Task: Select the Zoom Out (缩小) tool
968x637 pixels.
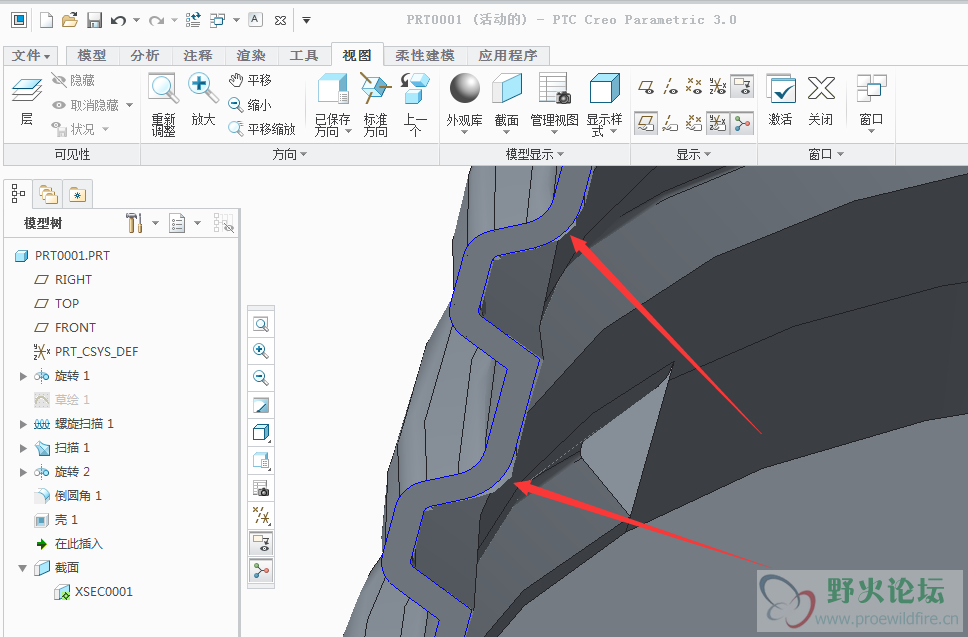Action: click(x=250, y=105)
